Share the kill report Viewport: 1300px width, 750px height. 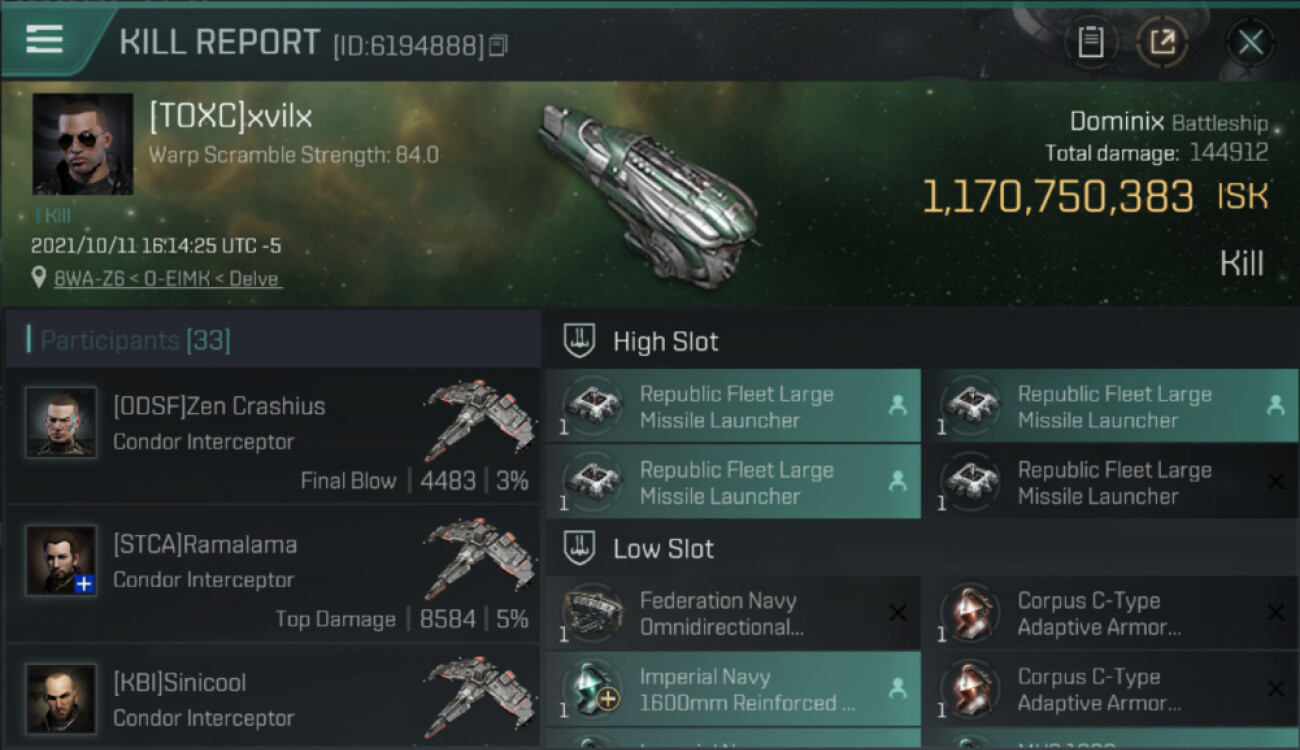point(1162,43)
